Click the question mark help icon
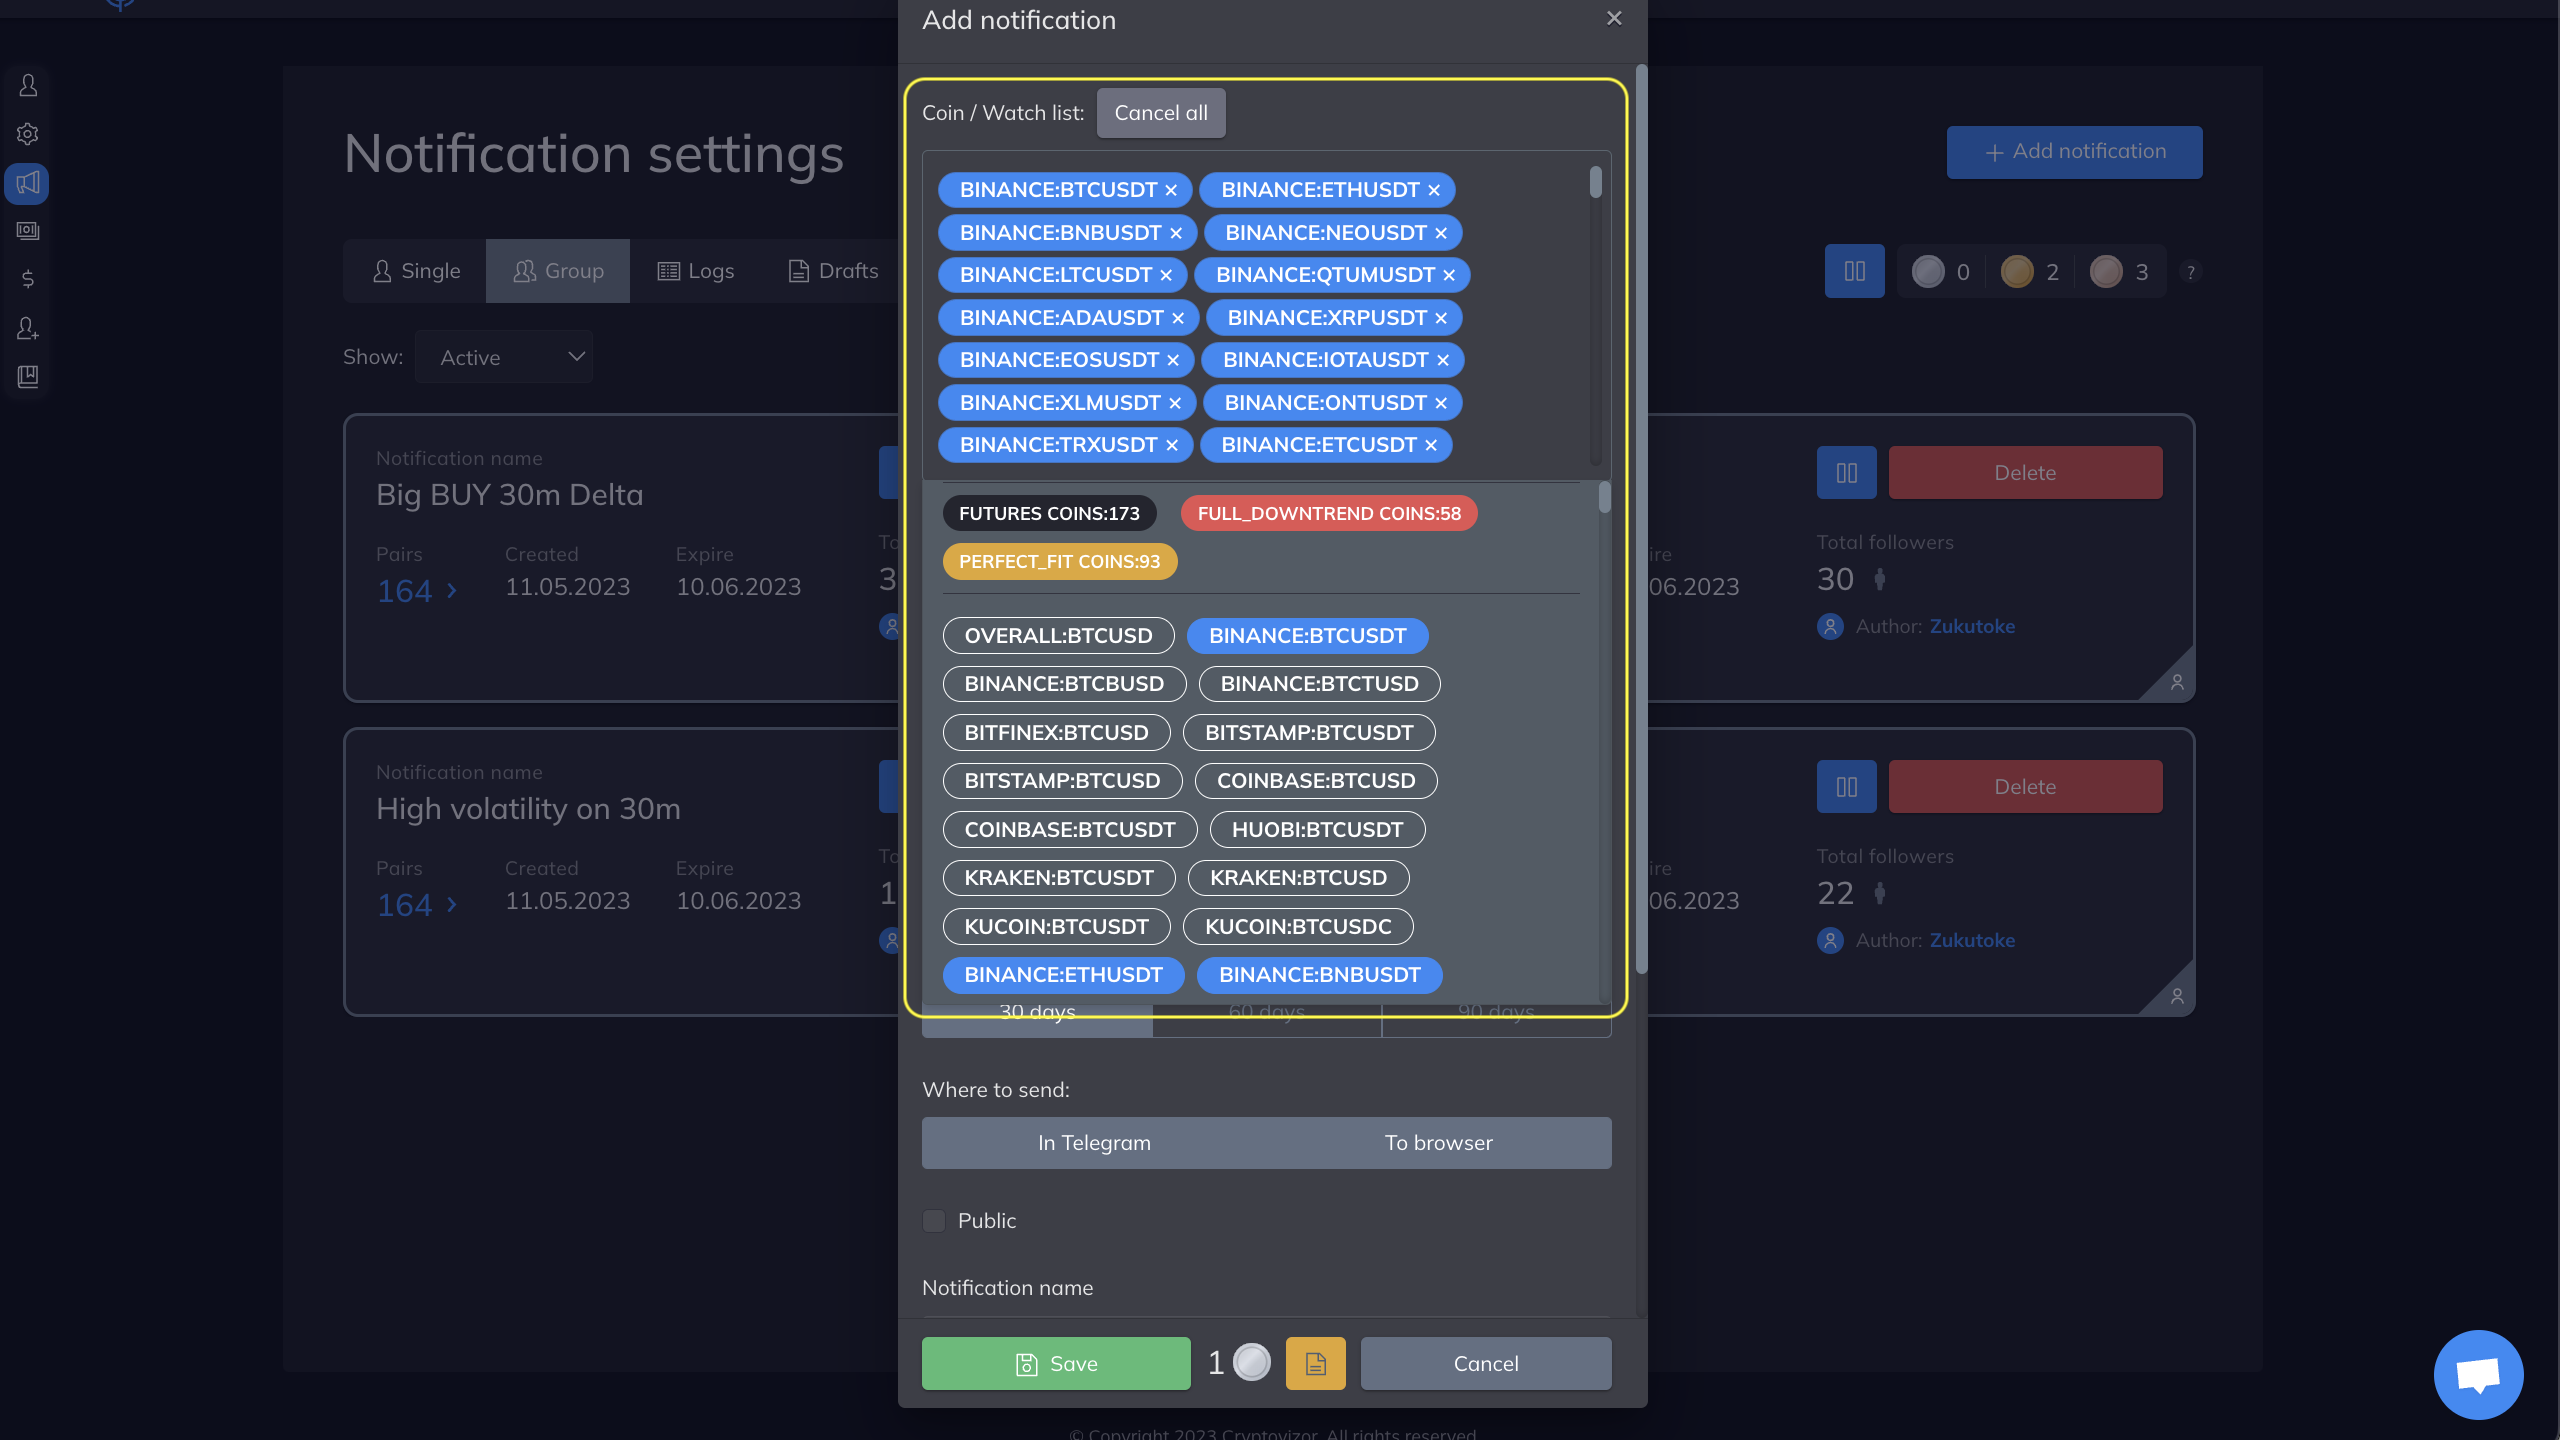The width and height of the screenshot is (2560, 1440). (2190, 272)
